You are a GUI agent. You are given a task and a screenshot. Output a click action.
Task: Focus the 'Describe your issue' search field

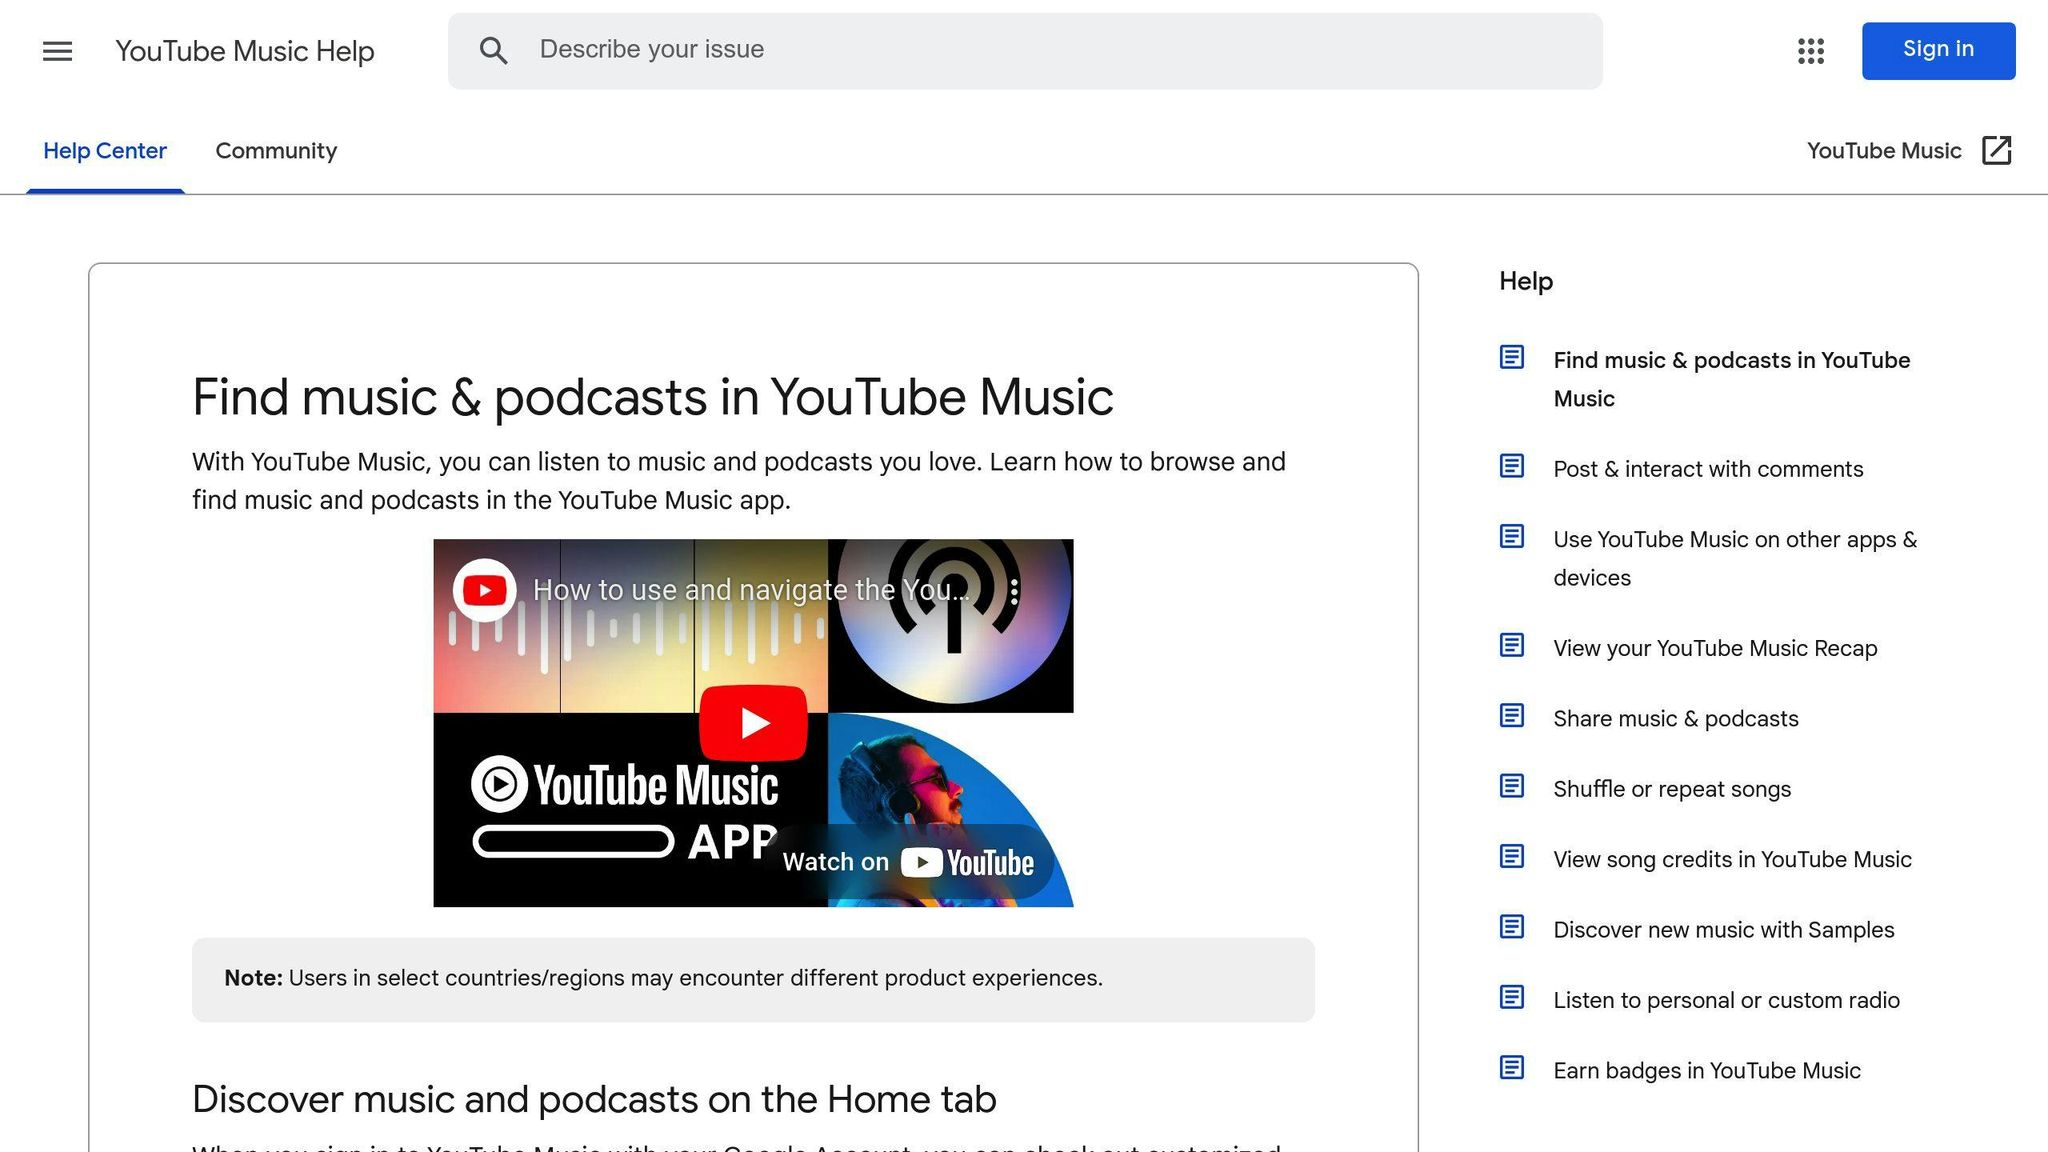coord(1025,51)
